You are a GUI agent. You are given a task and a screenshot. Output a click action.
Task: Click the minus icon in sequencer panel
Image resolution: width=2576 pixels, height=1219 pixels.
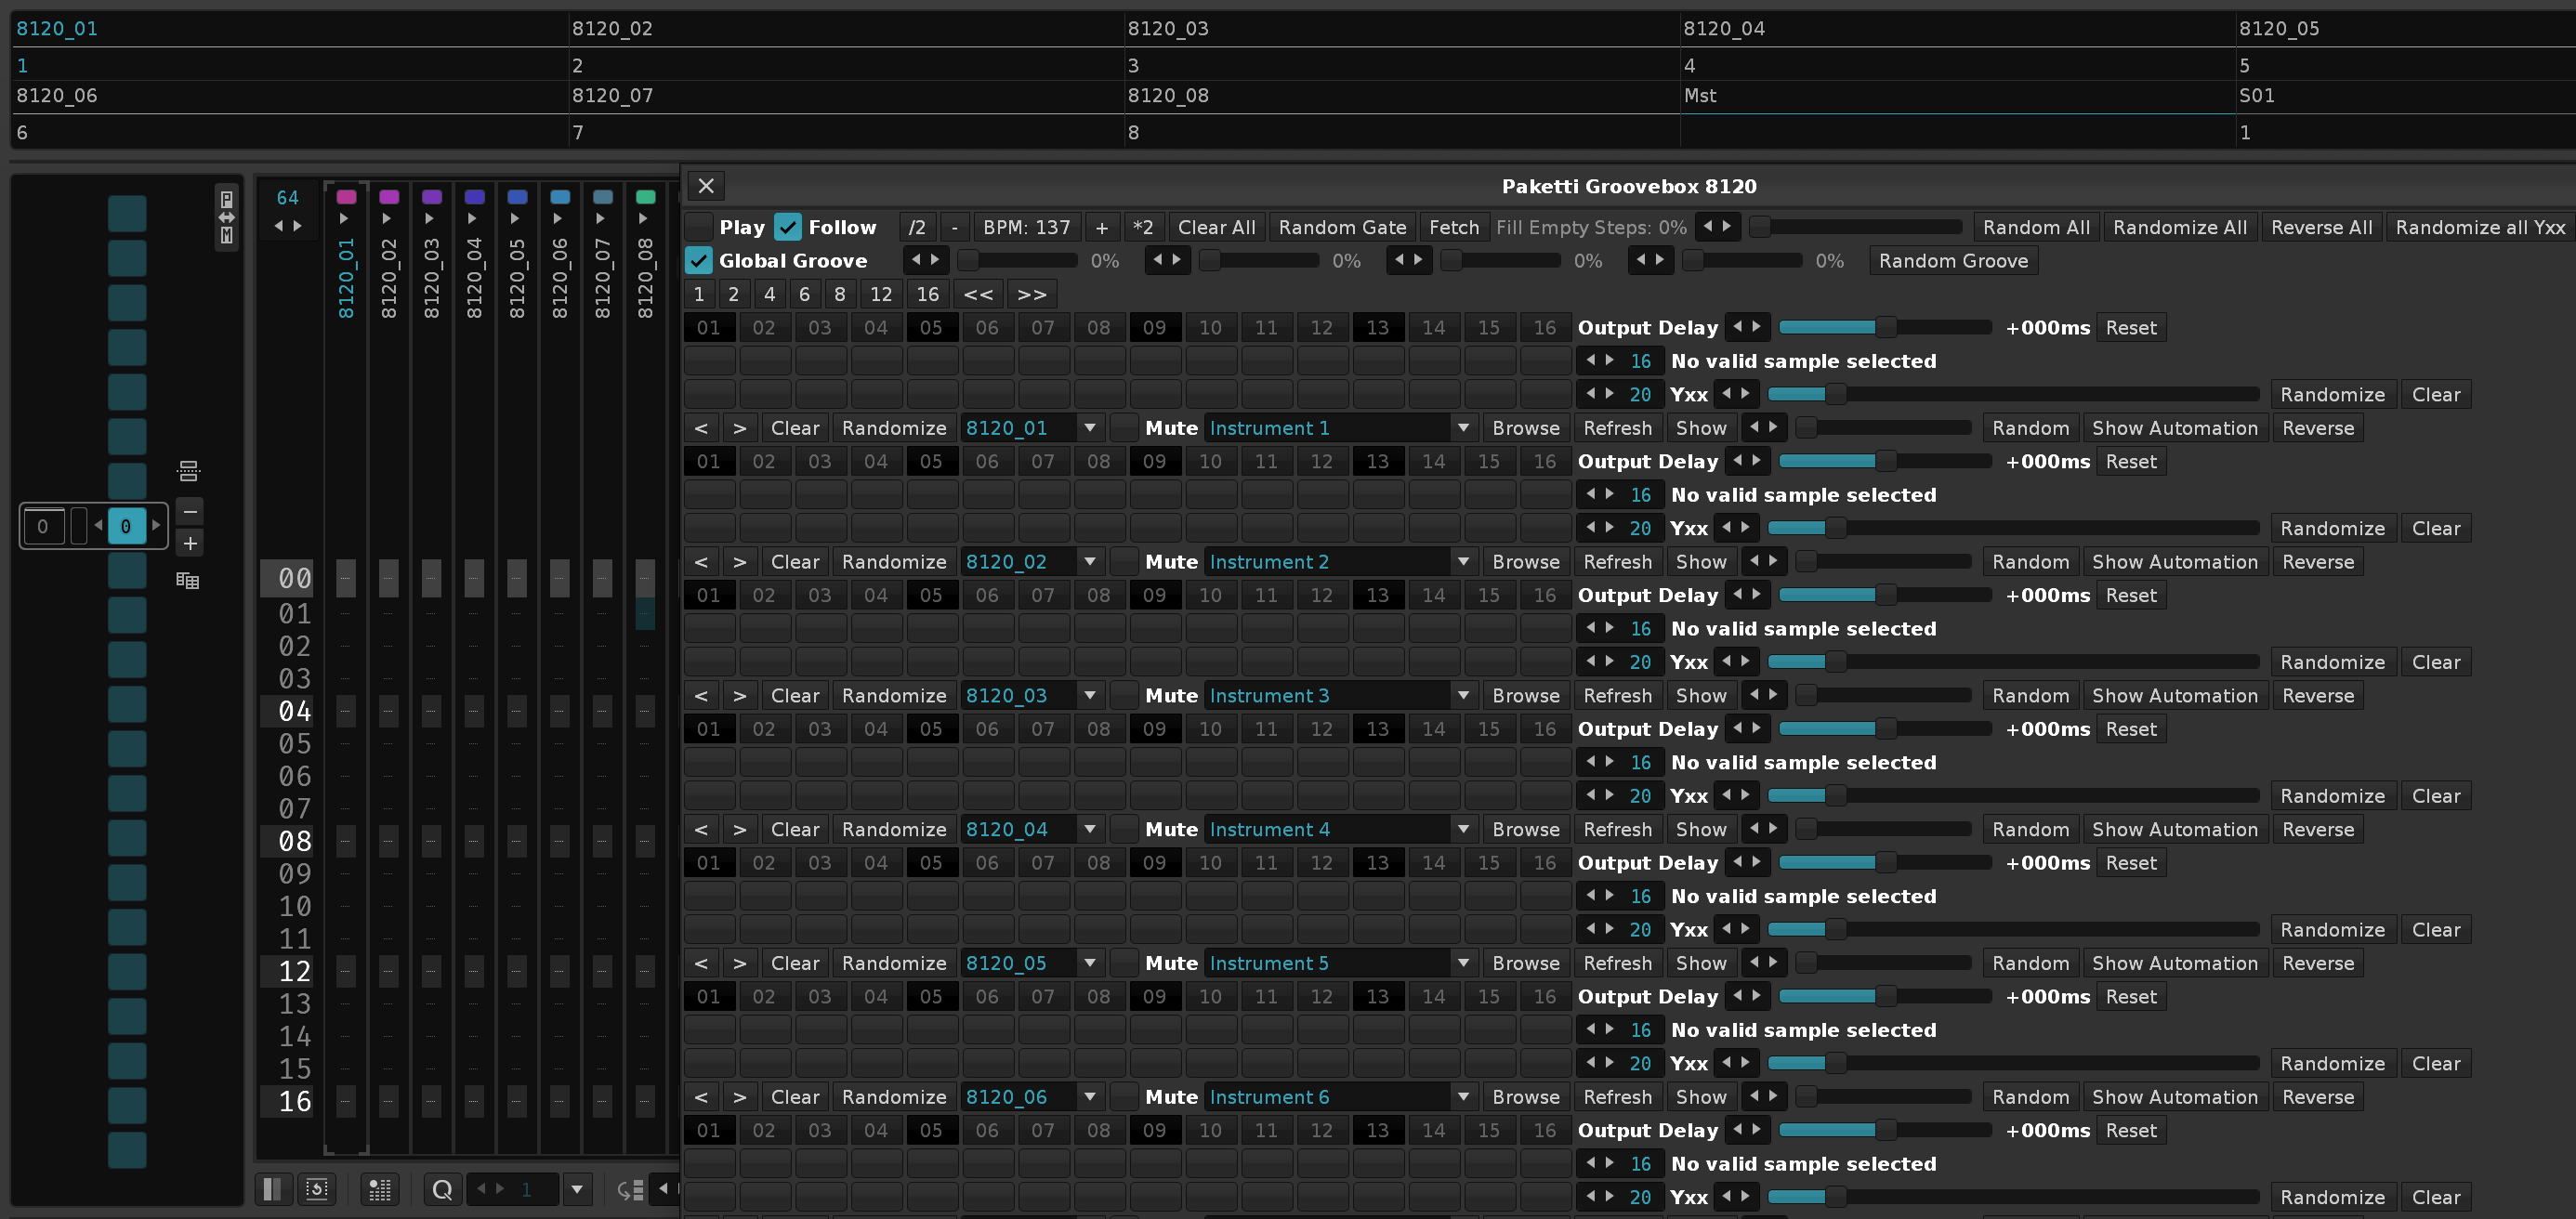click(x=190, y=511)
